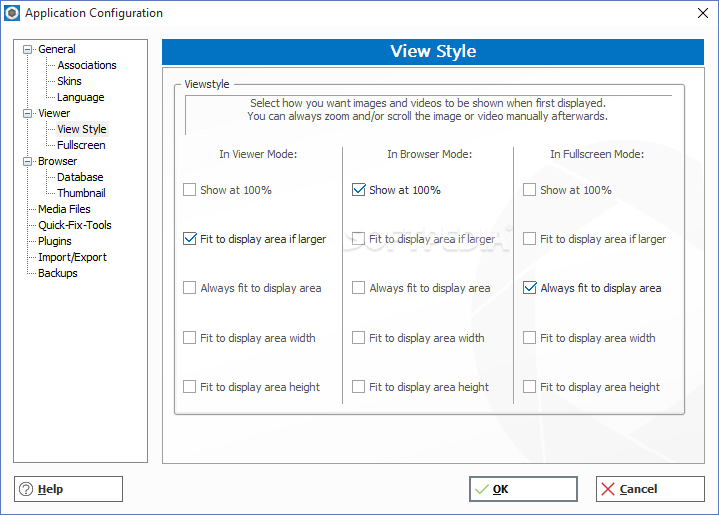
Task: Collapse the General tree node
Action: pyautogui.click(x=28, y=49)
